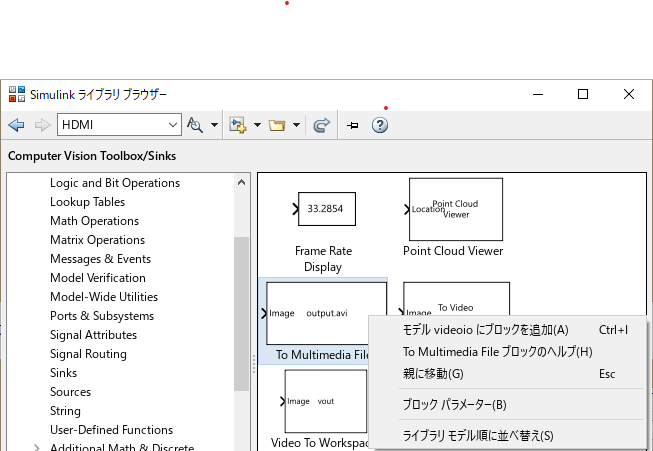Select Sinks in the library tree
Image resolution: width=653 pixels, height=451 pixels.
(x=63, y=373)
